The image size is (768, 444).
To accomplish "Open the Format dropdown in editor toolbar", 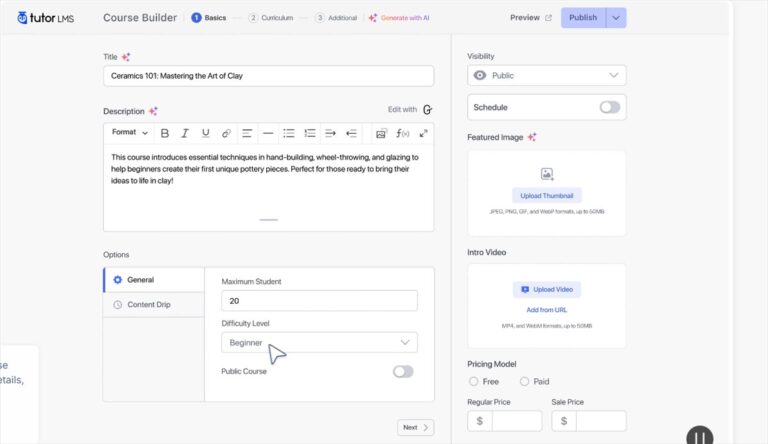I will [x=129, y=133].
